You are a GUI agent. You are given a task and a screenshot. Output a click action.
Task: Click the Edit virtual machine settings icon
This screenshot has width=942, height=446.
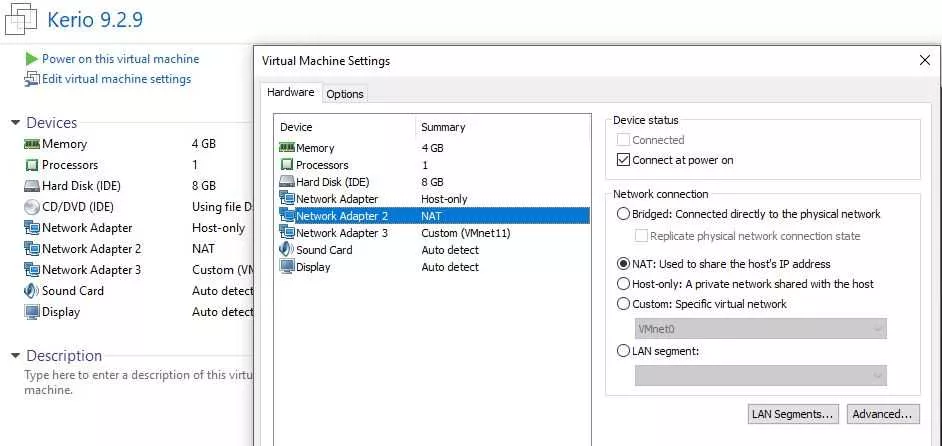(31, 79)
